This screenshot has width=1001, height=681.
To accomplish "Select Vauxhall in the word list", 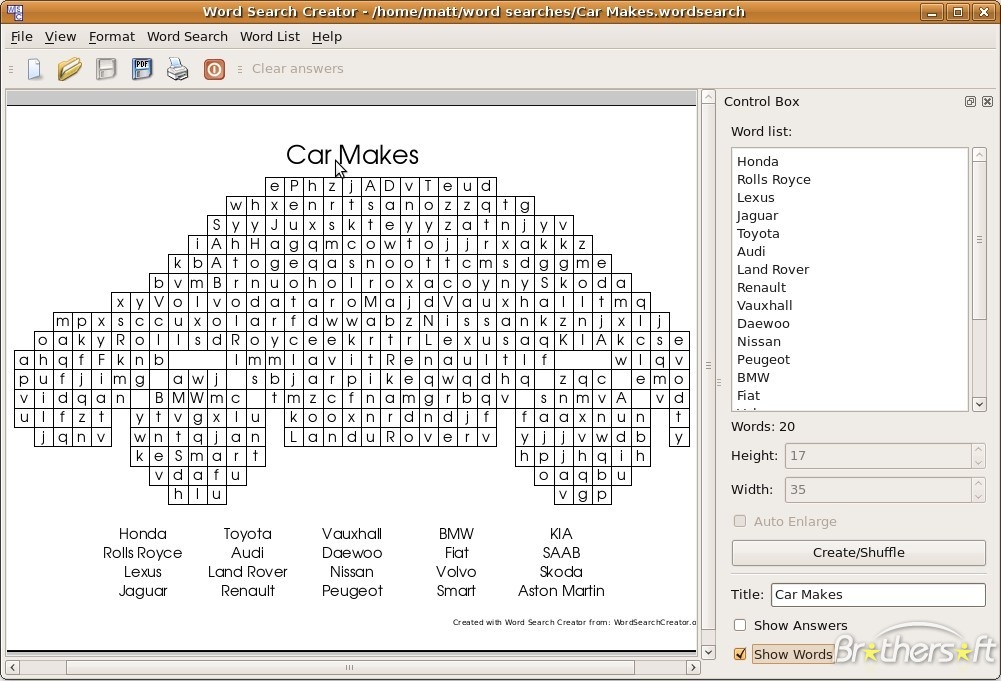I will [x=764, y=305].
